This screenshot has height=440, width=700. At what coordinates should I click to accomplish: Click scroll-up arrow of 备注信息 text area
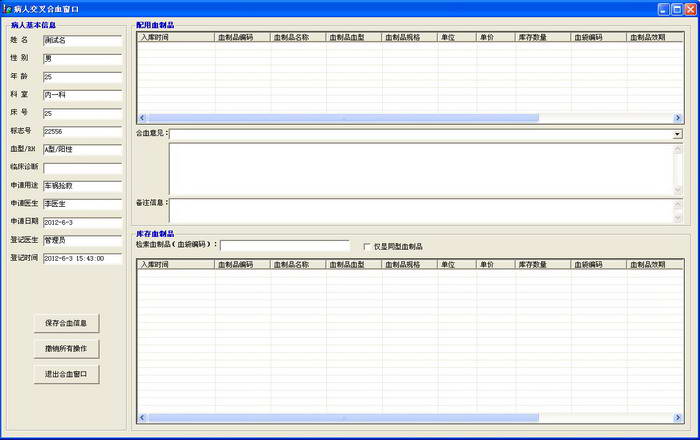[x=678, y=204]
